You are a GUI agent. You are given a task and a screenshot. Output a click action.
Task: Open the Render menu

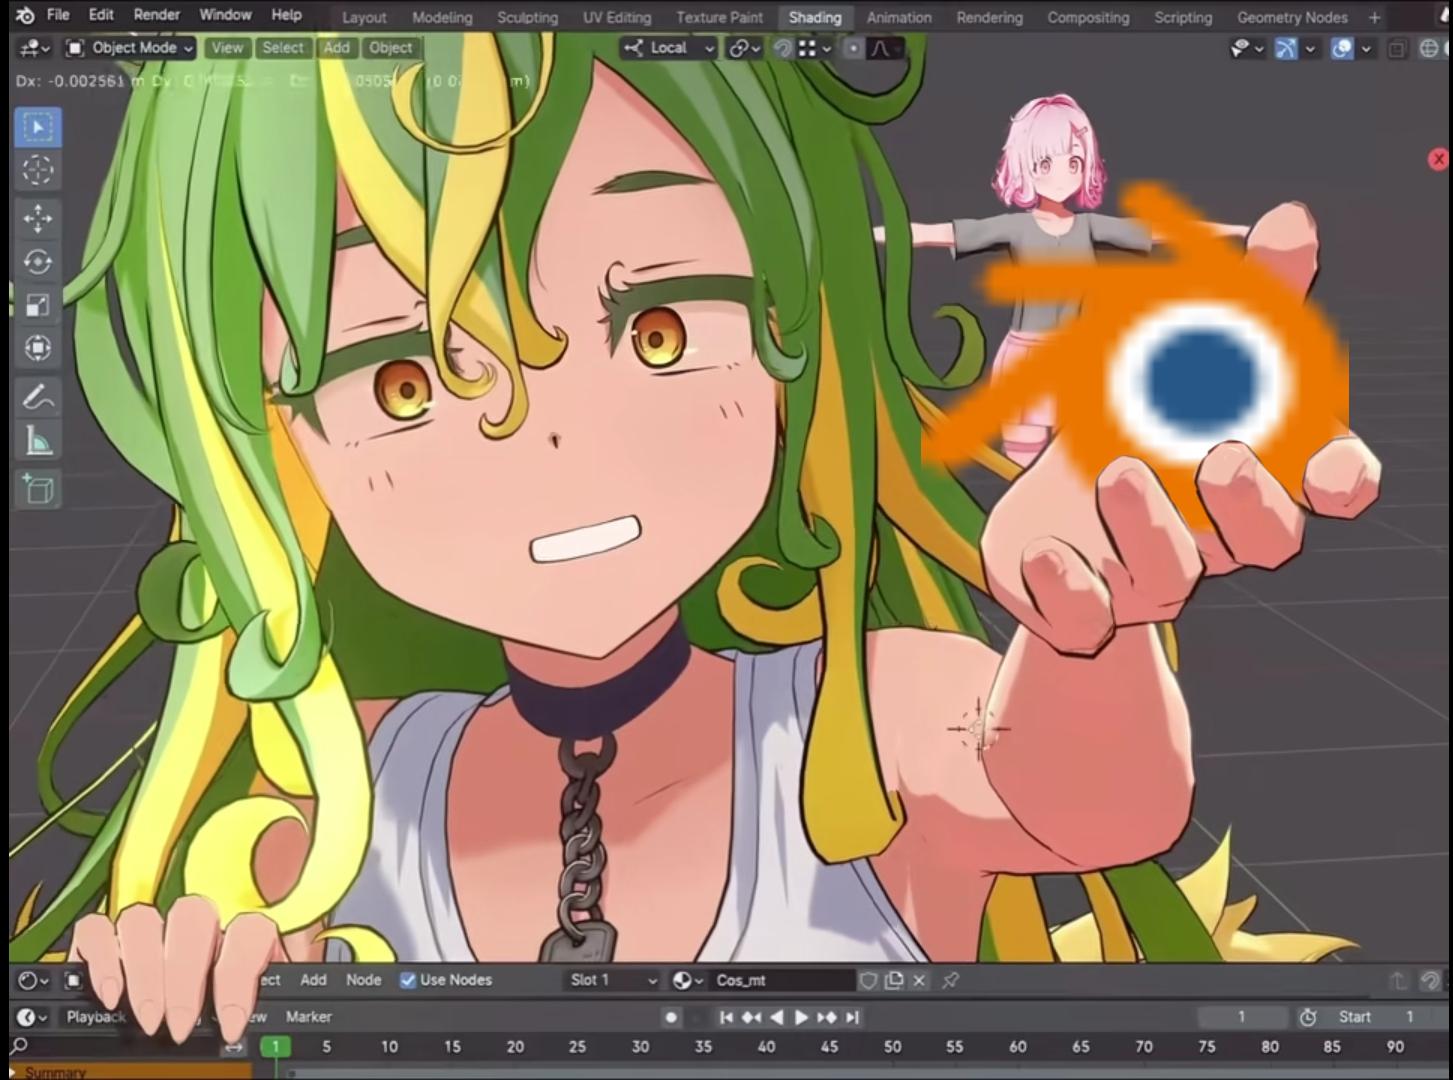(x=157, y=15)
